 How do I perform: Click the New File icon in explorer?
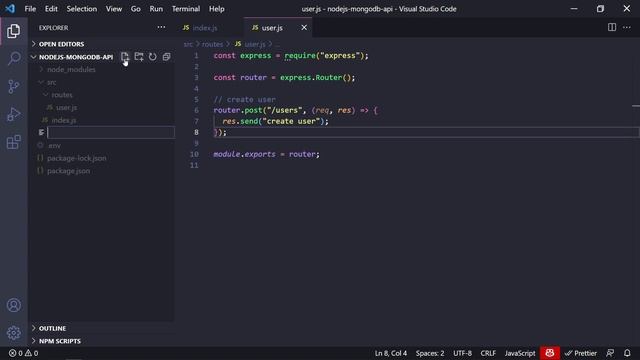coord(125,57)
